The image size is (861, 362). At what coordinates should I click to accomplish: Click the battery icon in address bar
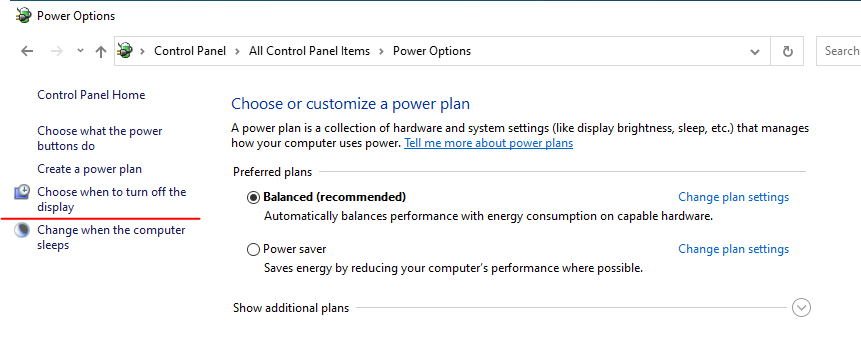[125, 51]
